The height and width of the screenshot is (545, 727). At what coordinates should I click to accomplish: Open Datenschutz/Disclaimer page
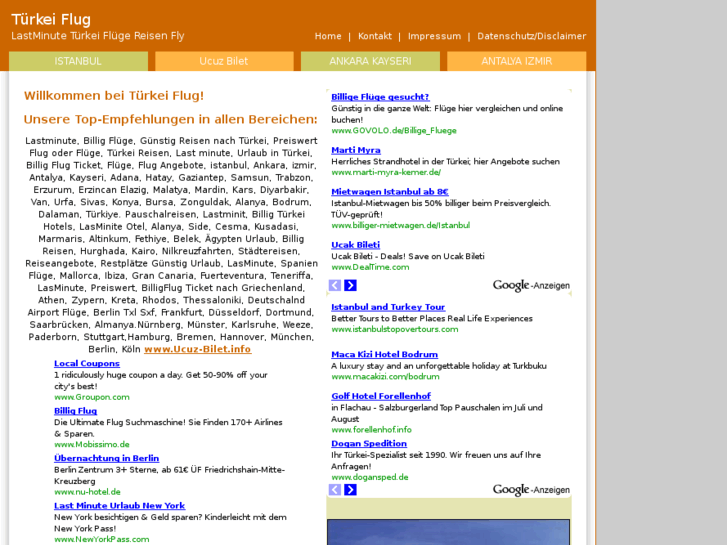pyautogui.click(x=532, y=36)
